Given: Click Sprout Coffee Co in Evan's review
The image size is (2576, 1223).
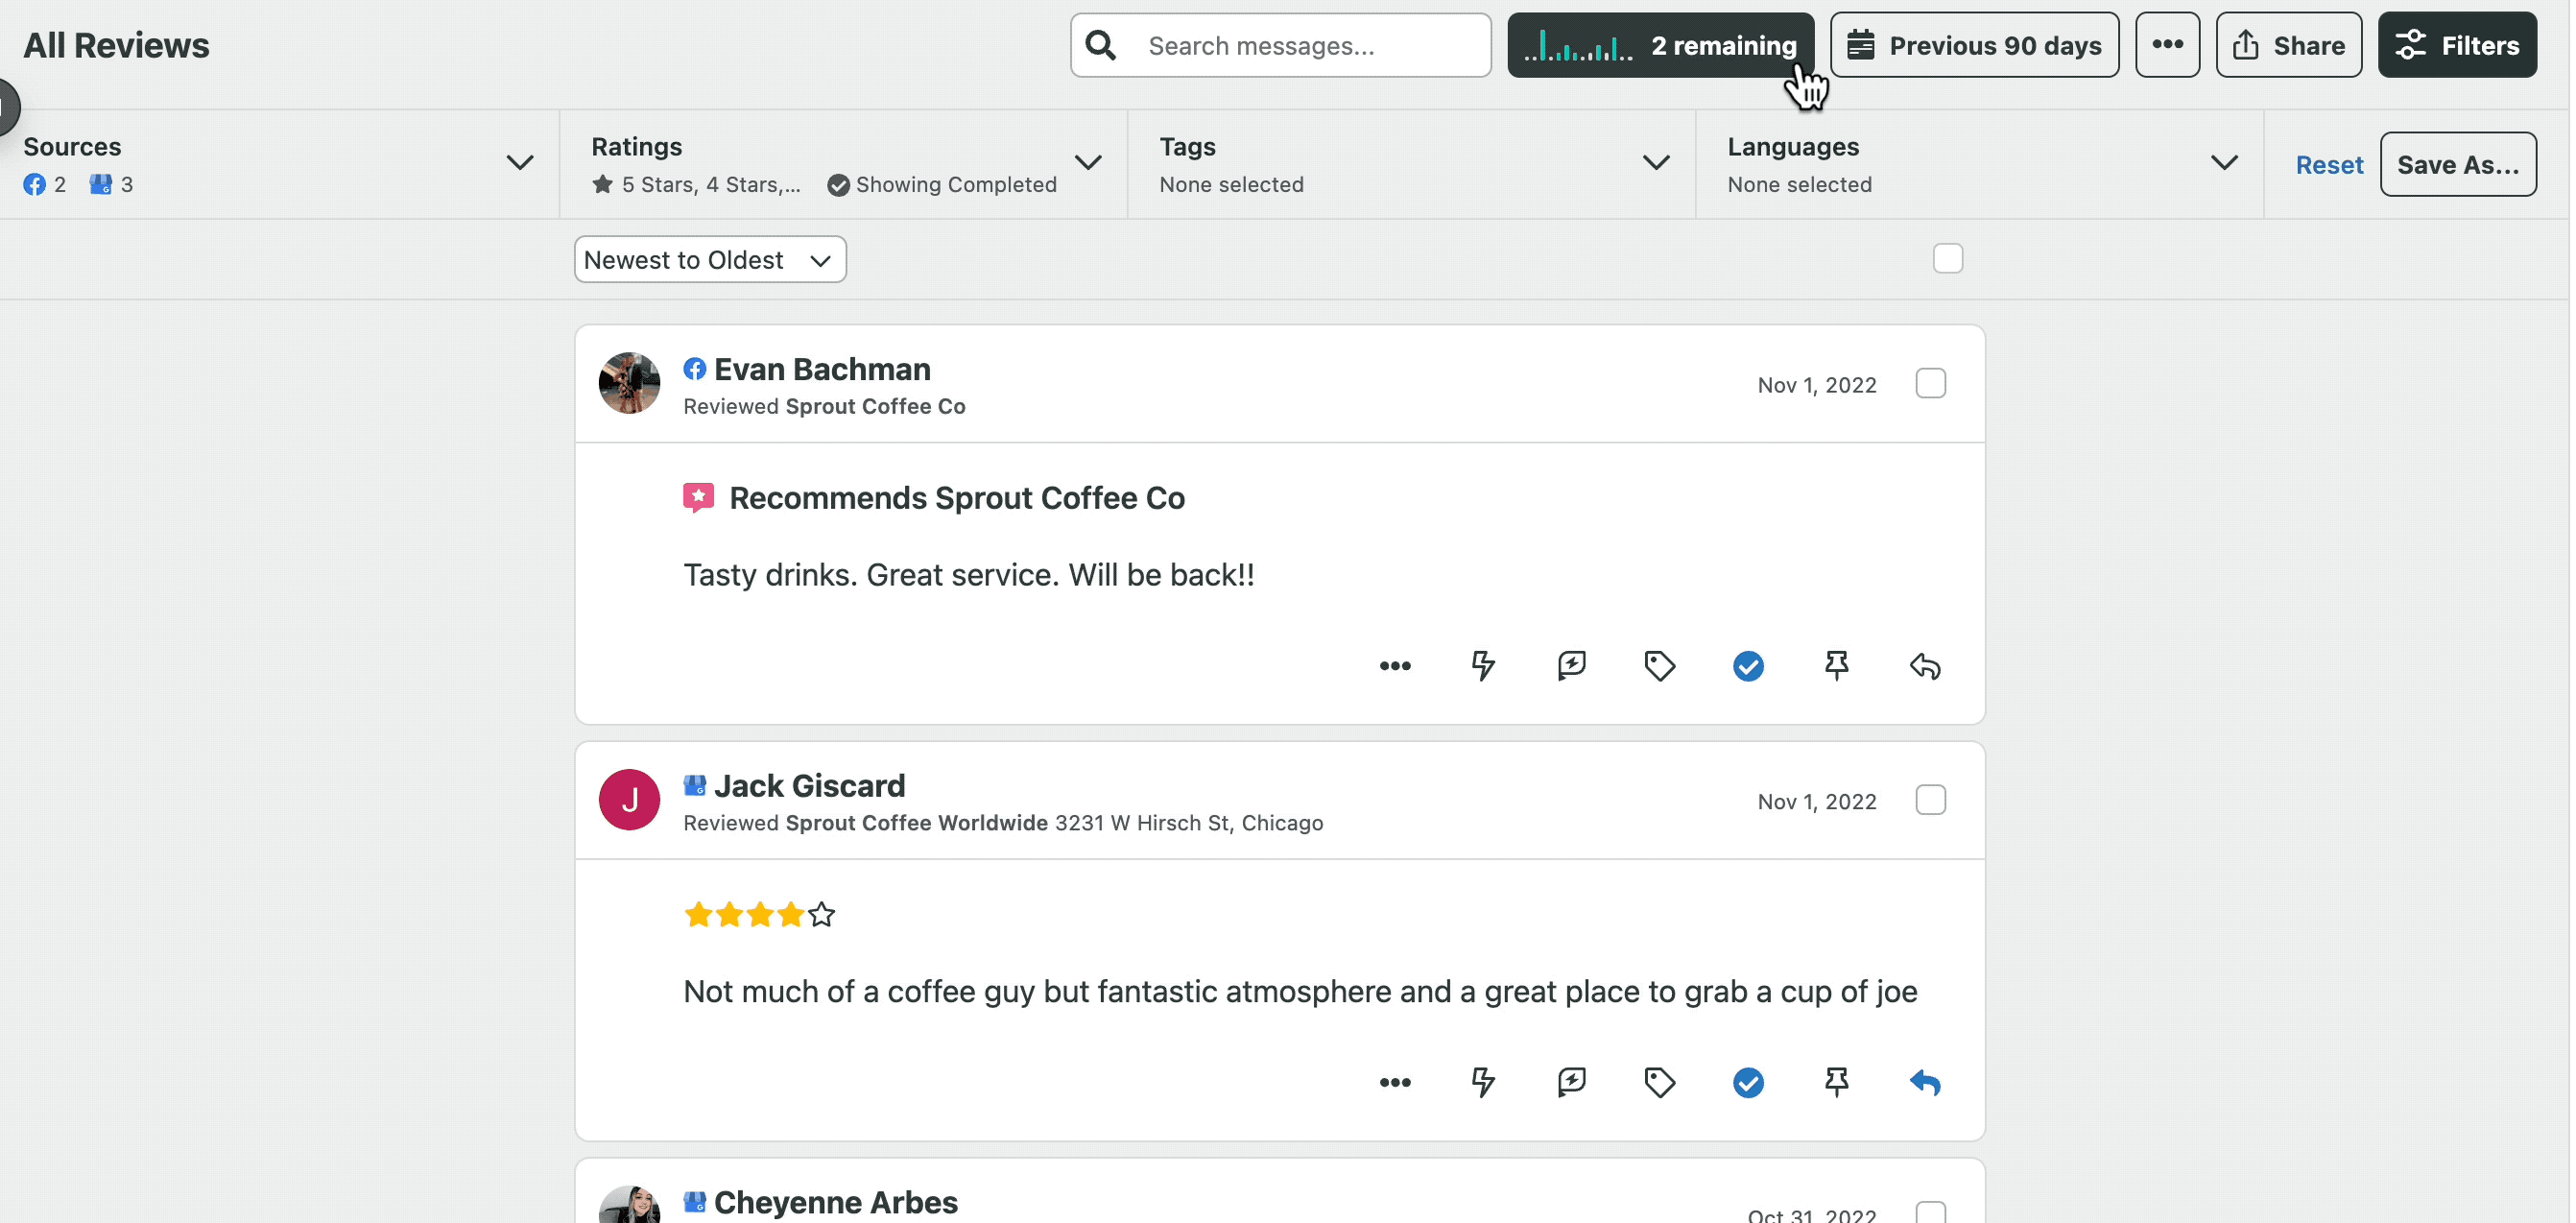Looking at the screenshot, I should [875, 406].
